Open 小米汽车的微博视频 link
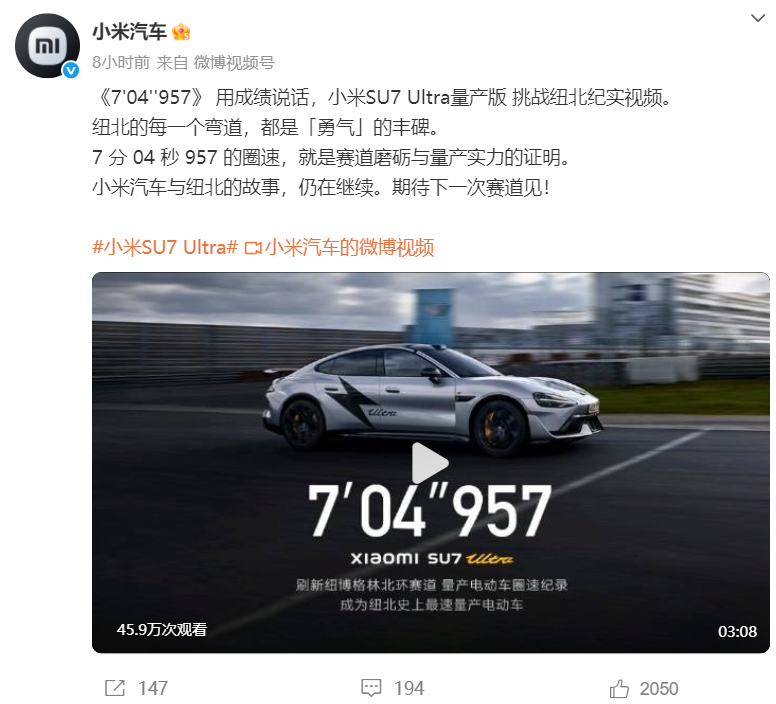The image size is (776, 704). tap(349, 247)
